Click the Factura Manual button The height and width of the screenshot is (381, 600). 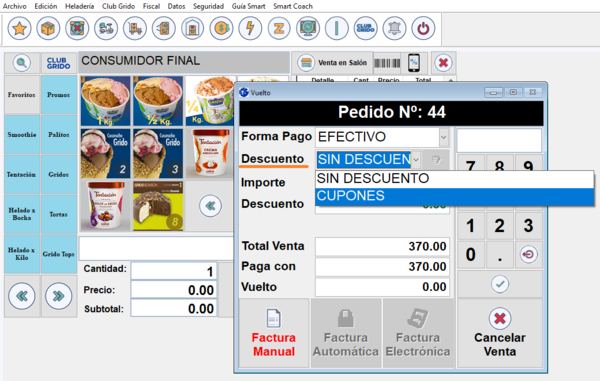[x=274, y=333]
